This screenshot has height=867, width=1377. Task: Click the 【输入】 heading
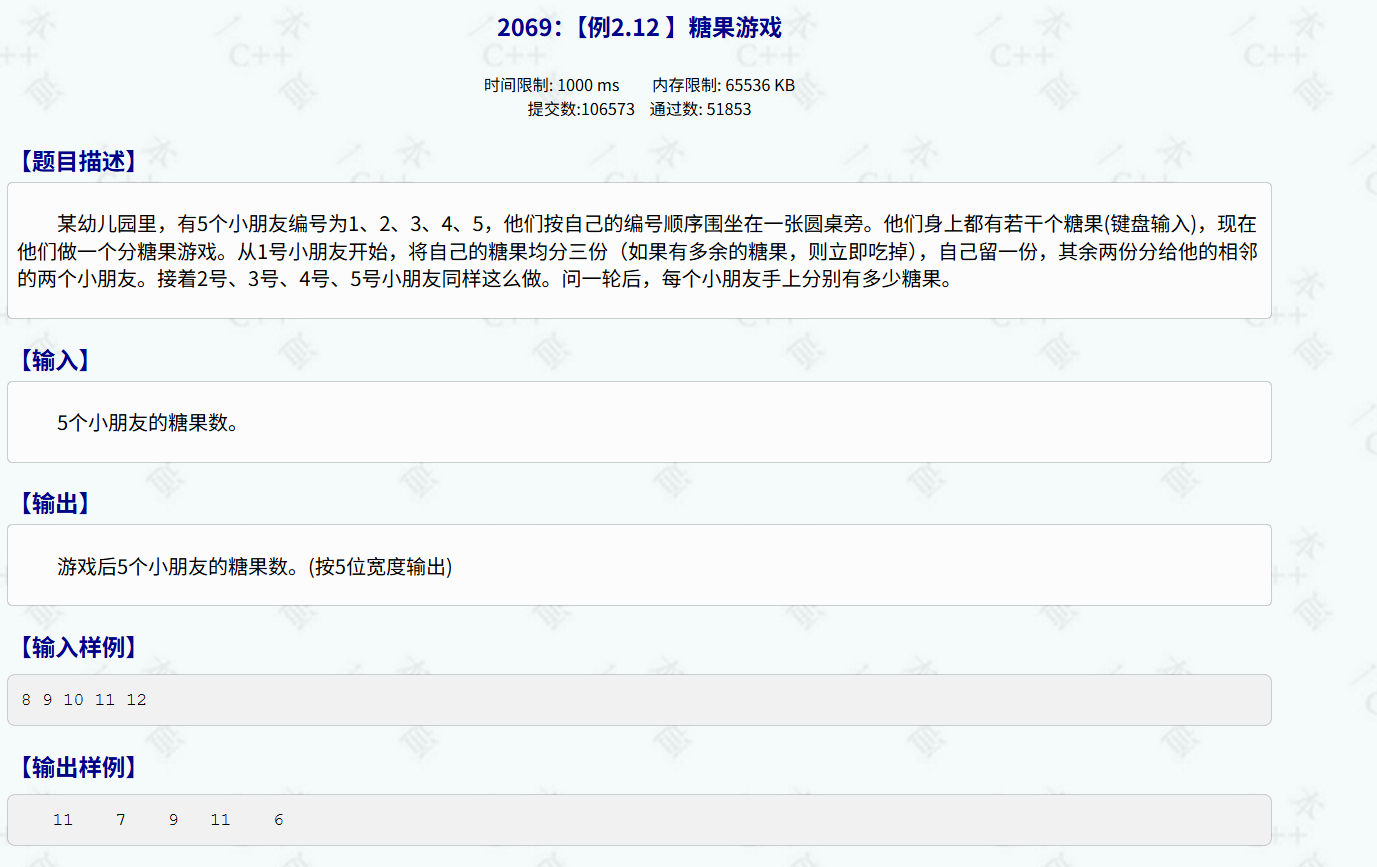pyautogui.click(x=54, y=360)
